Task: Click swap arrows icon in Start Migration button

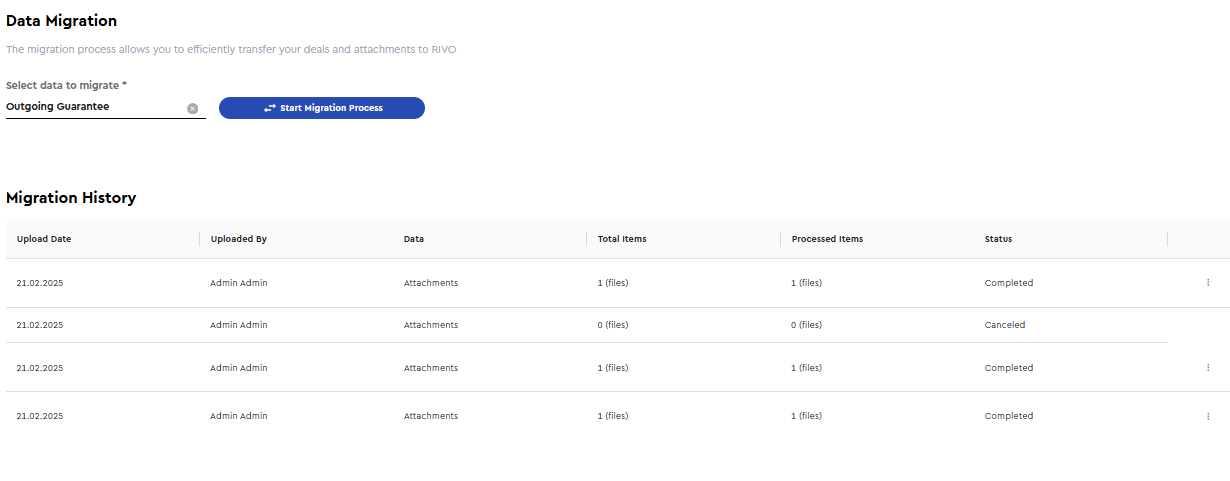Action: [269, 108]
